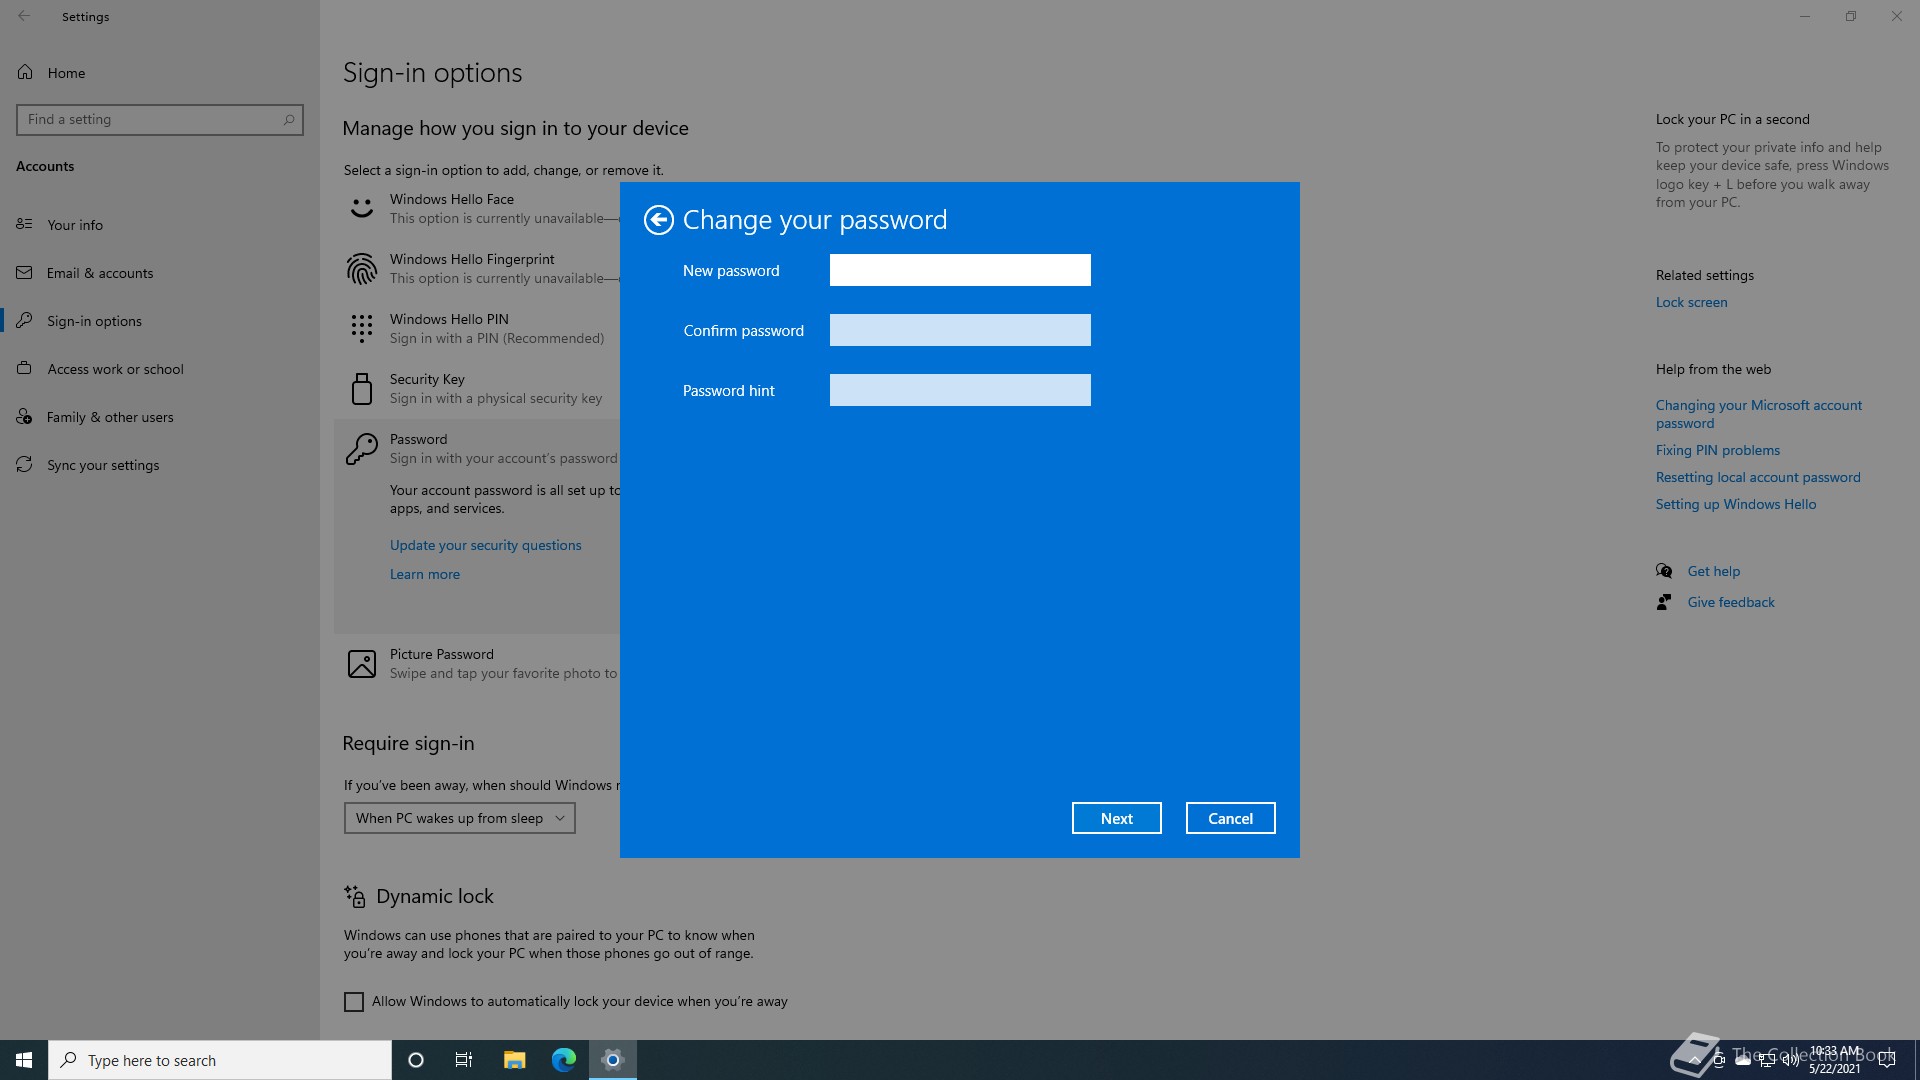Open Microsoft Edge from the taskbar
1920x1080 pixels.
coord(564,1059)
